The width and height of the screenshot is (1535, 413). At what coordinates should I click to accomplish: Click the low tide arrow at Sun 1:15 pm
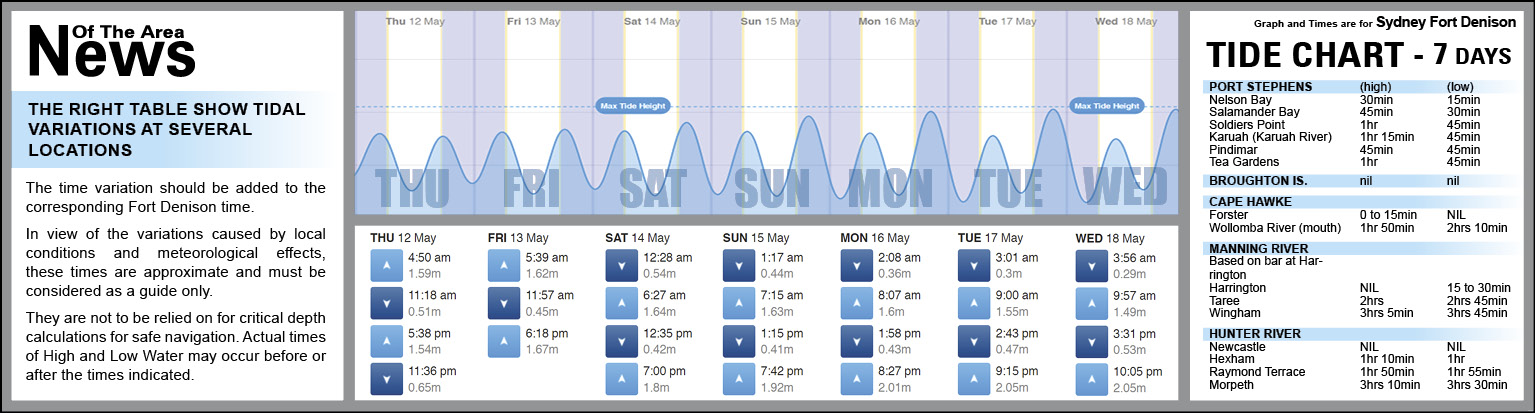pos(739,341)
